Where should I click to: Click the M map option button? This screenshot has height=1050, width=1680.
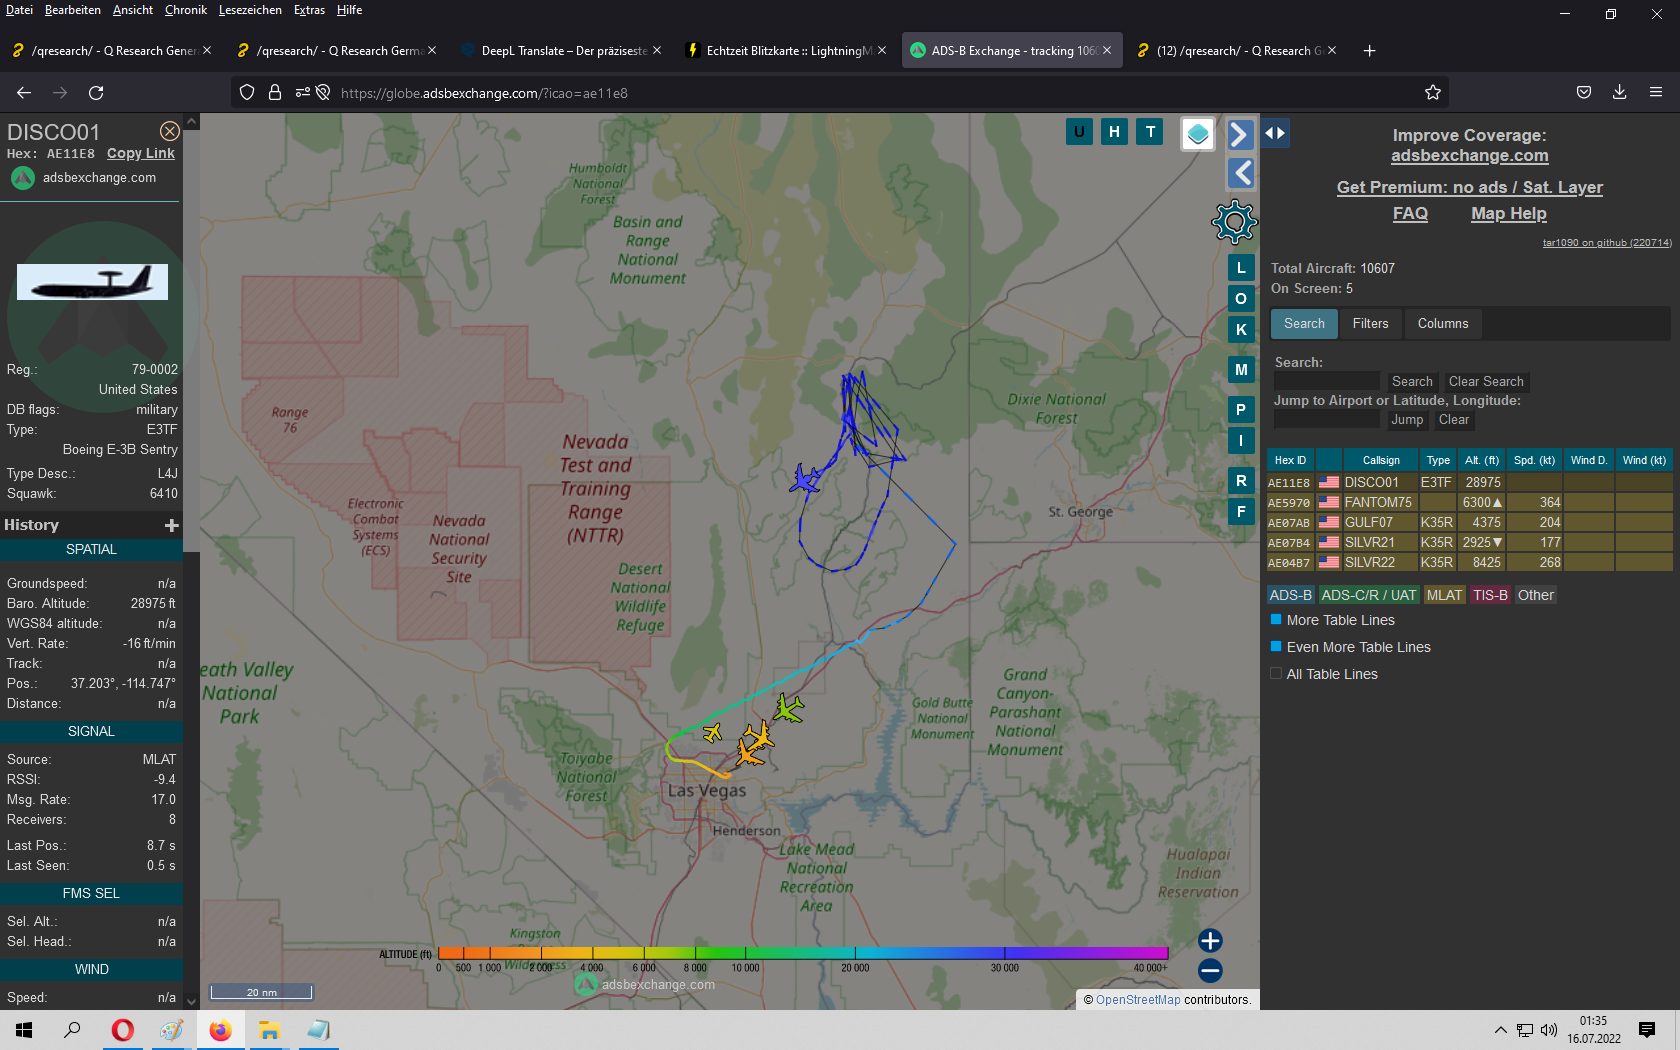pyautogui.click(x=1241, y=369)
